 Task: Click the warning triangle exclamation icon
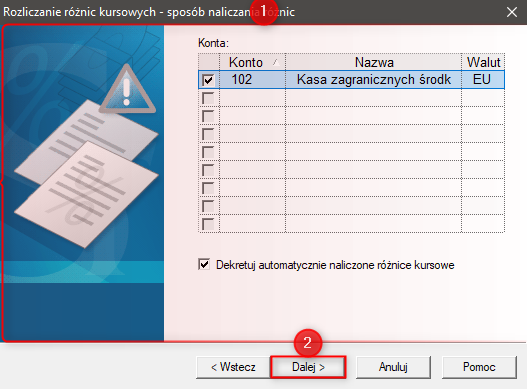tap(127, 89)
